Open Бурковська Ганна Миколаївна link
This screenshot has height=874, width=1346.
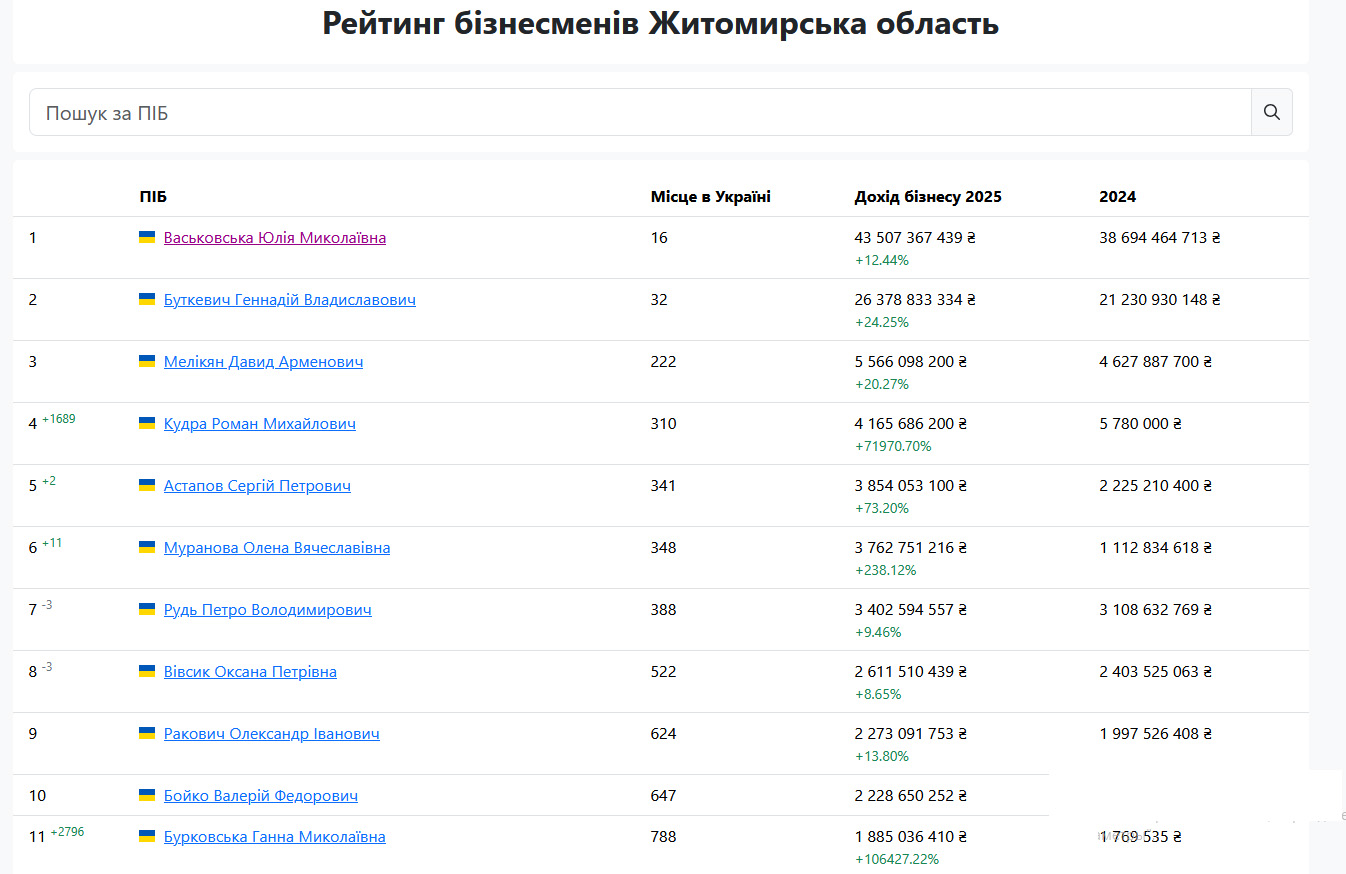pos(275,837)
